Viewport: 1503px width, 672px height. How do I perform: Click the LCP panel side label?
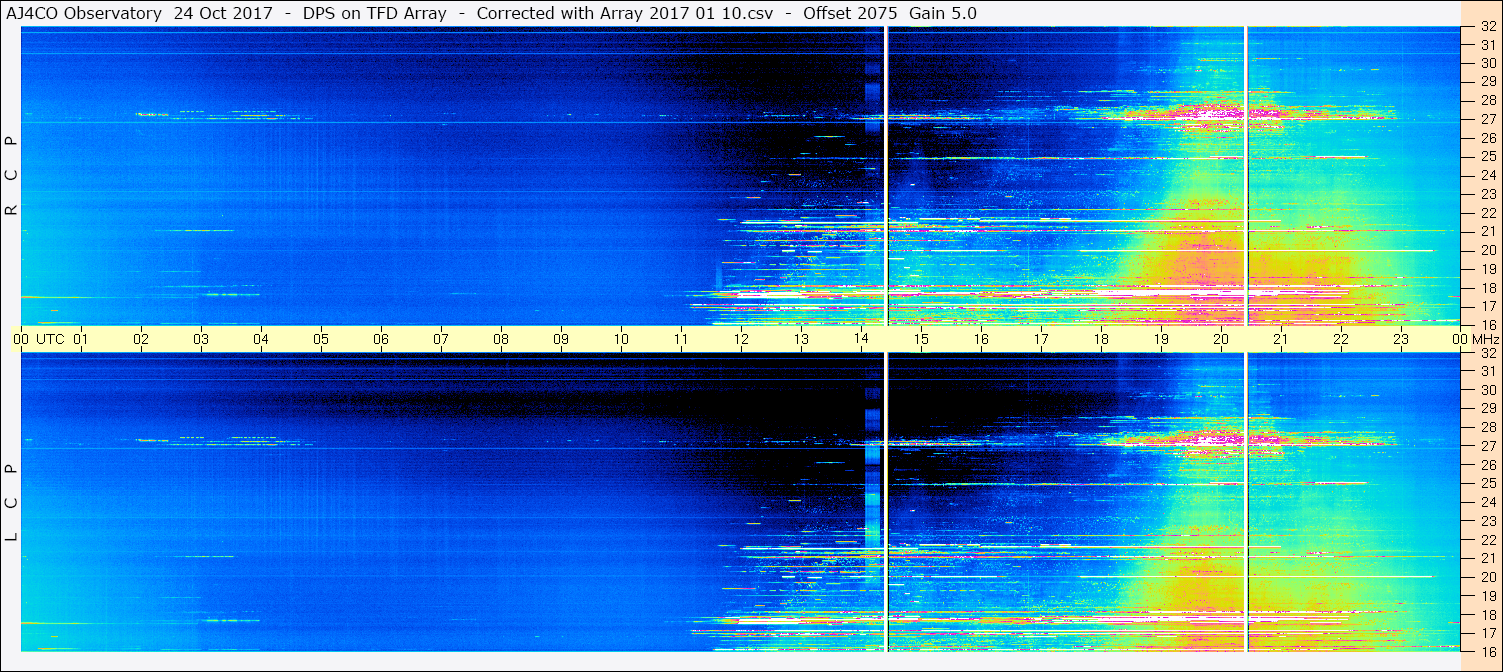11,502
